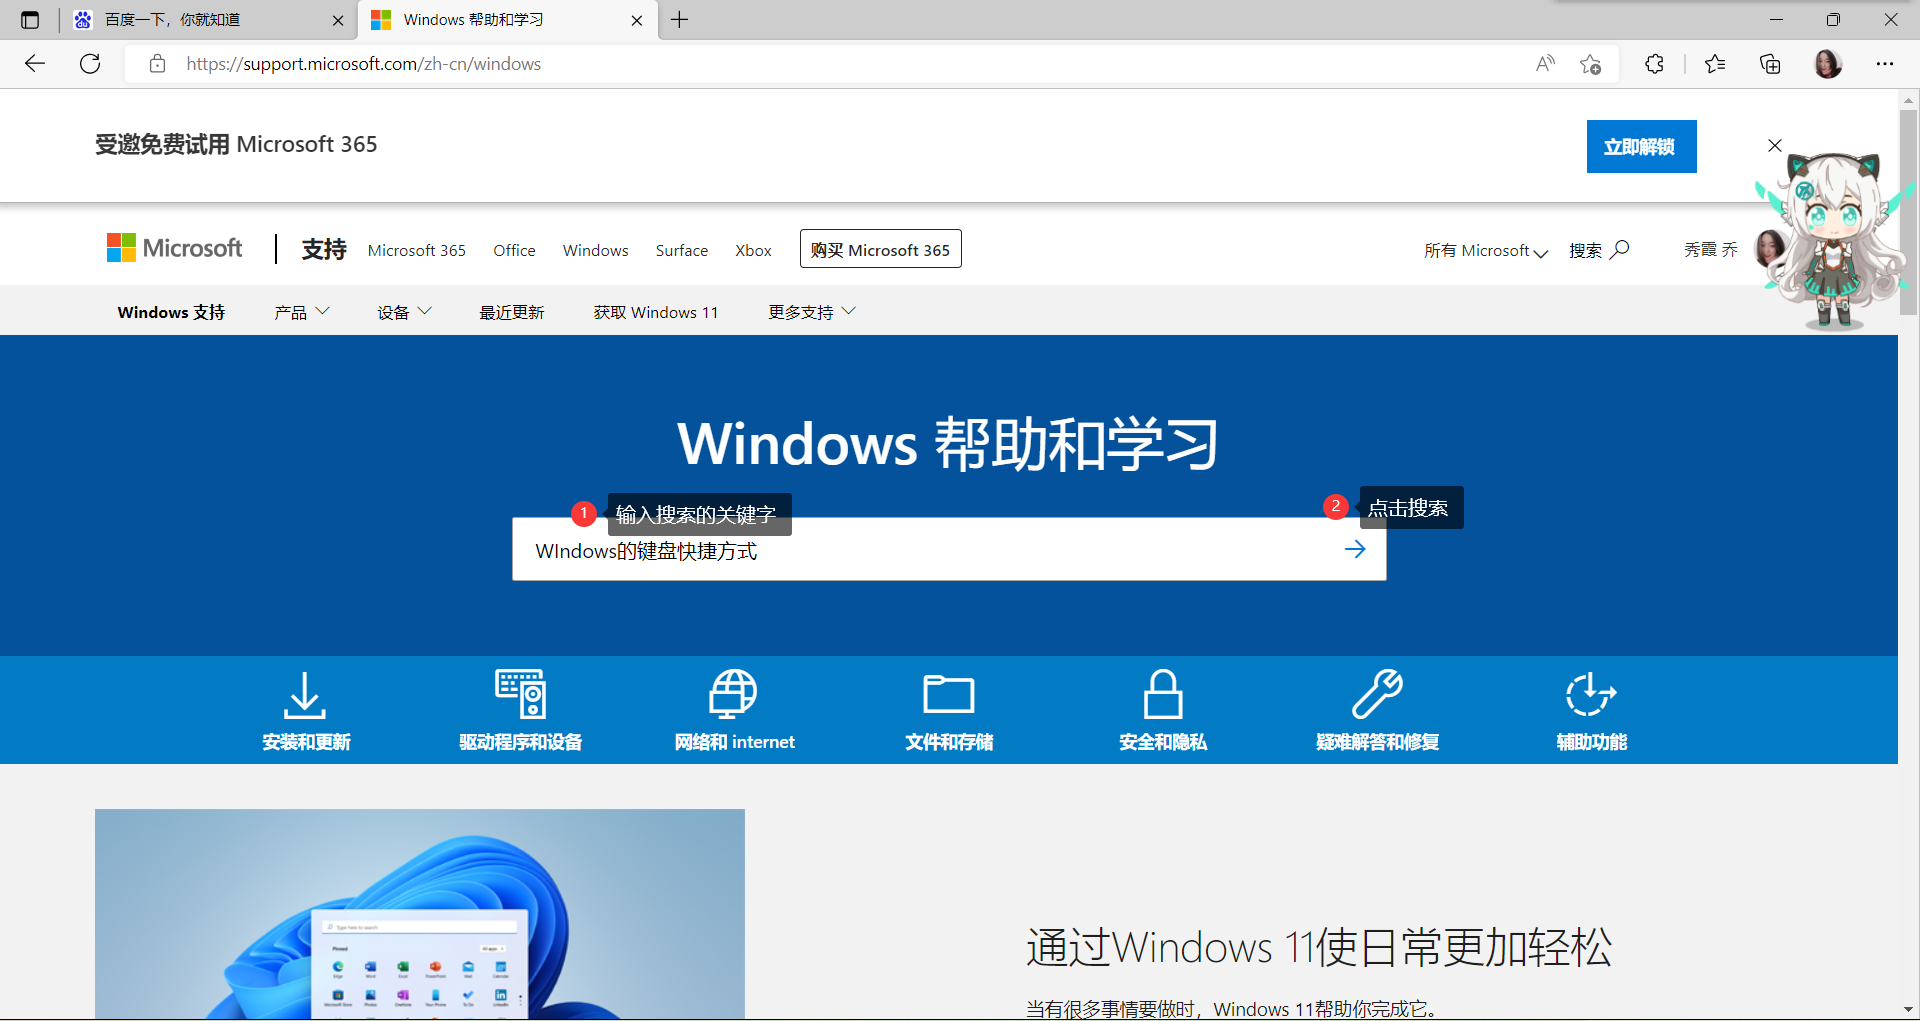Expand the 设备 dropdown
The height and width of the screenshot is (1021, 1920).
pyautogui.click(x=404, y=312)
